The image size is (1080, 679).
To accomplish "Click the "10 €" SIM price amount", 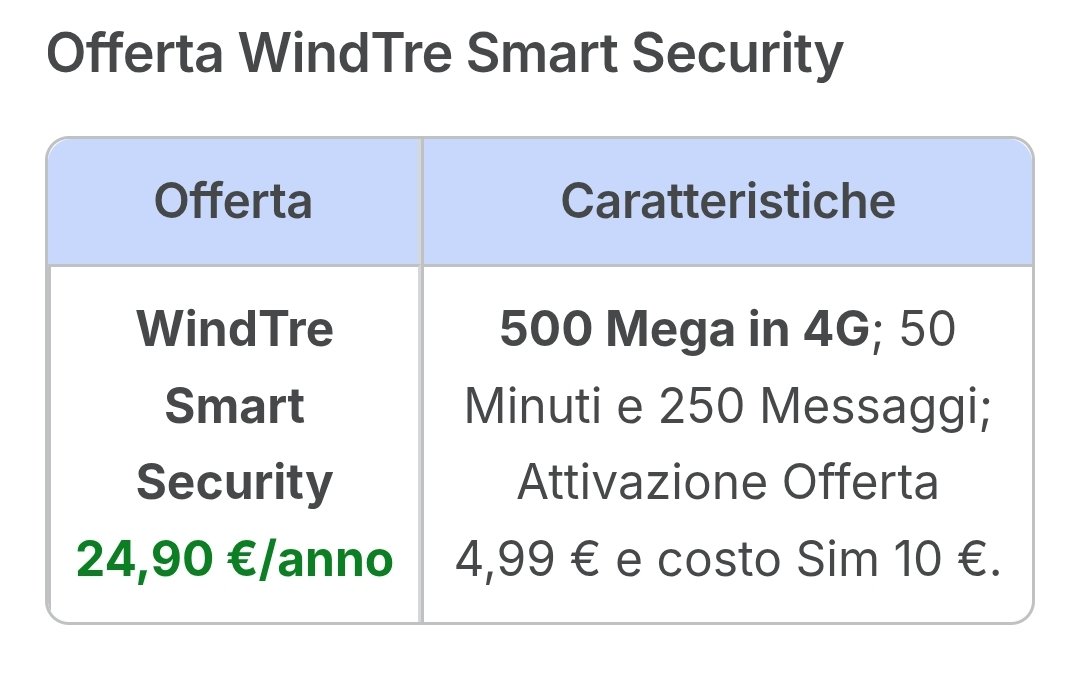I will 948,561.
